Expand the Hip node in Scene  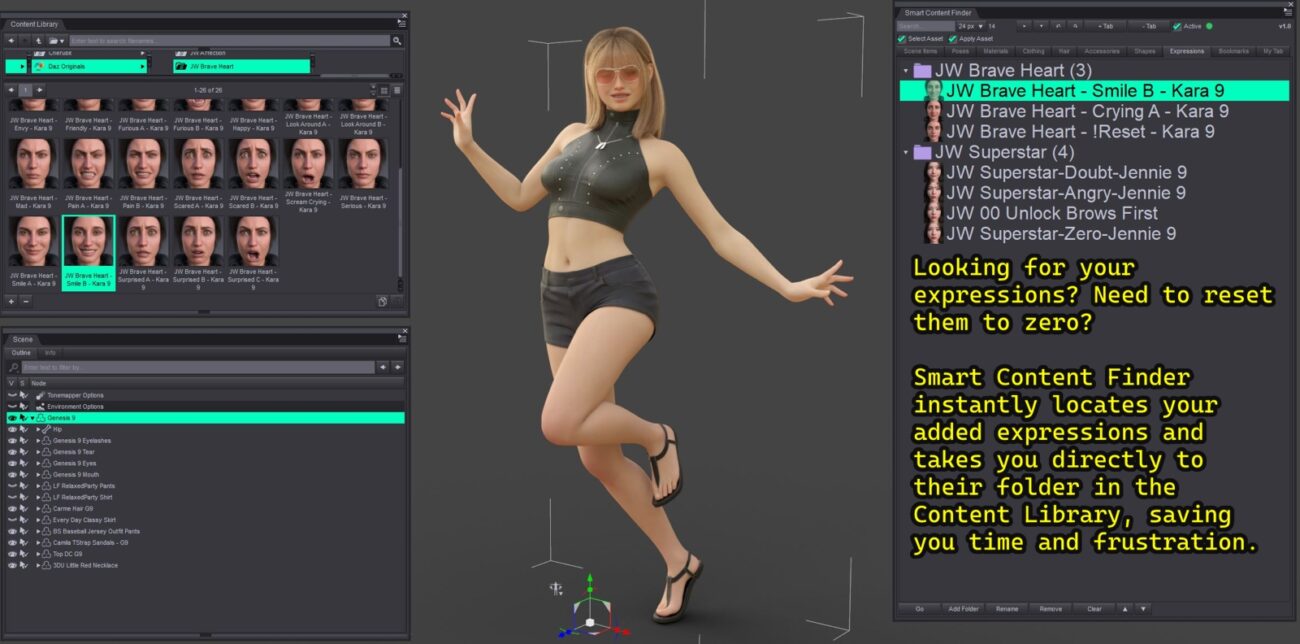38,429
